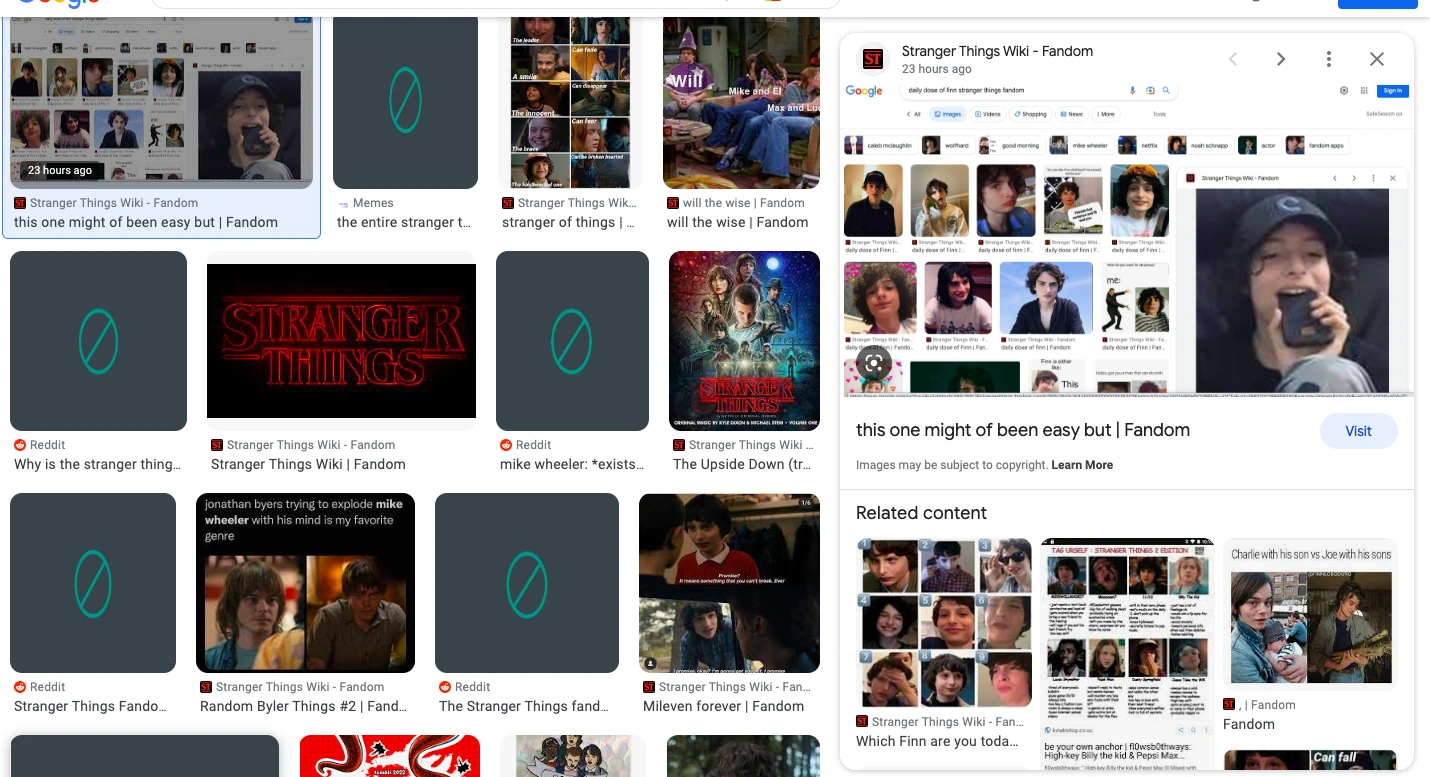This screenshot has width=1430, height=777.
Task: Open the Learn More copyright link
Action: (1082, 465)
